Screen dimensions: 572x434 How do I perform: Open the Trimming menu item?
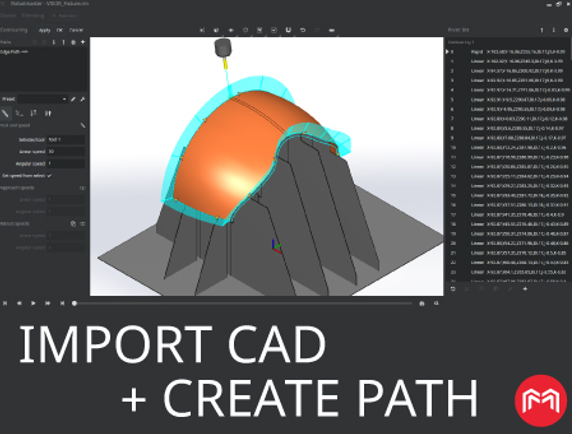point(32,16)
